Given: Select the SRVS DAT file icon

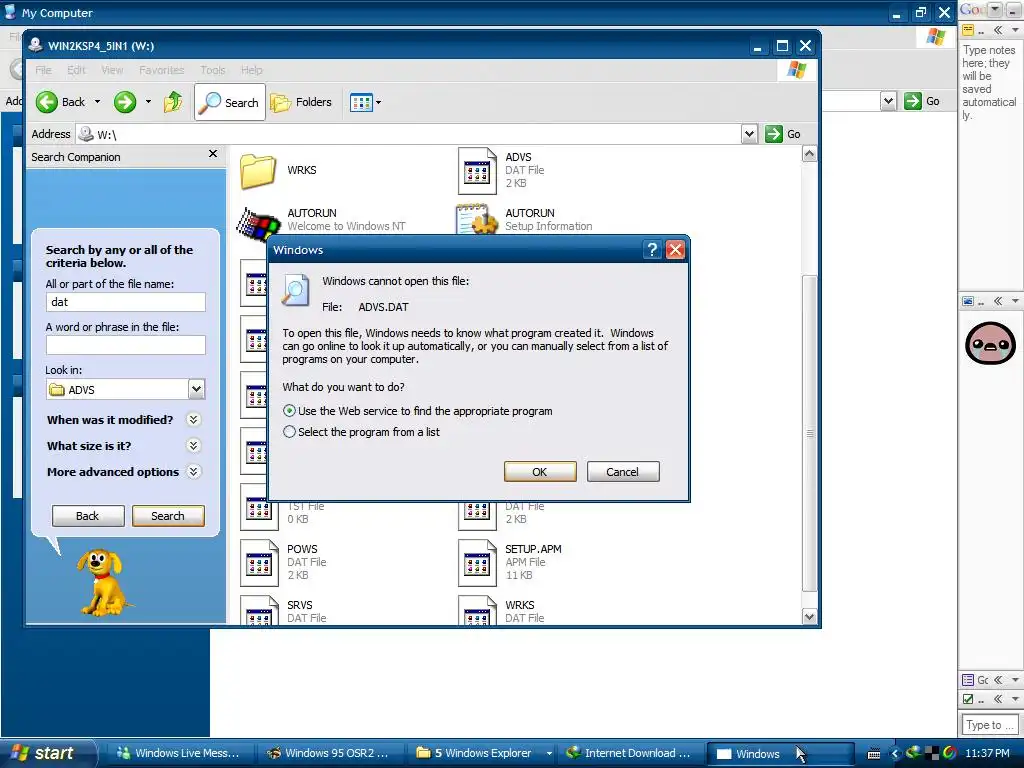Looking at the screenshot, I should pos(259,611).
